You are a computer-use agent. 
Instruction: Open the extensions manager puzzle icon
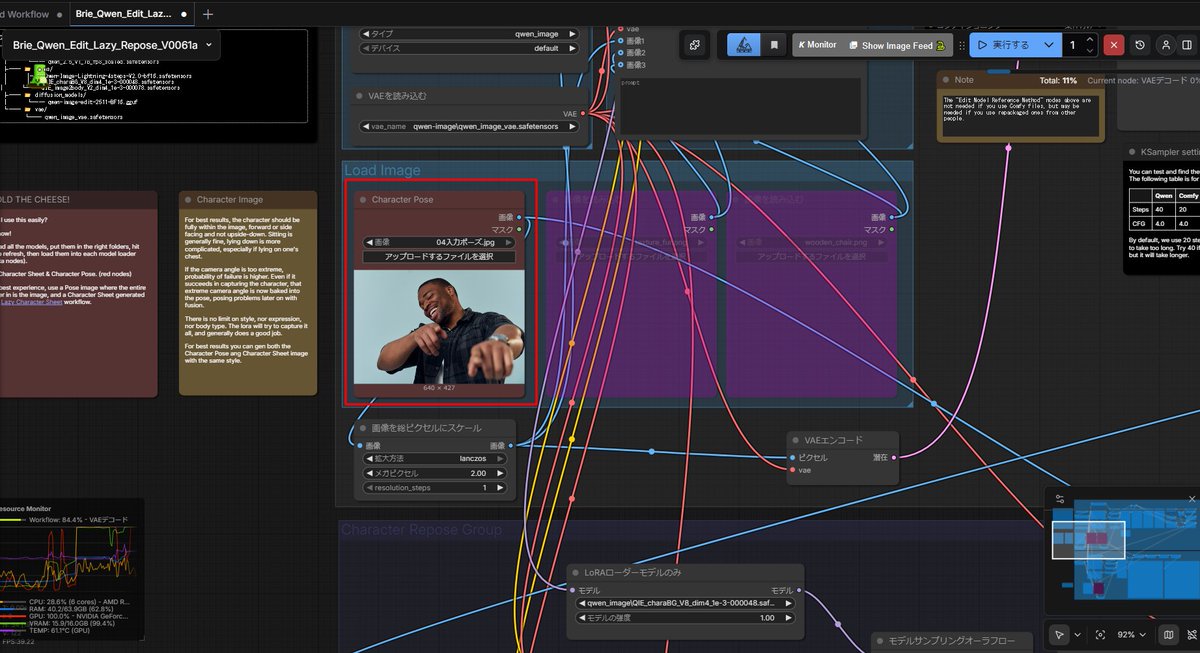pos(695,45)
